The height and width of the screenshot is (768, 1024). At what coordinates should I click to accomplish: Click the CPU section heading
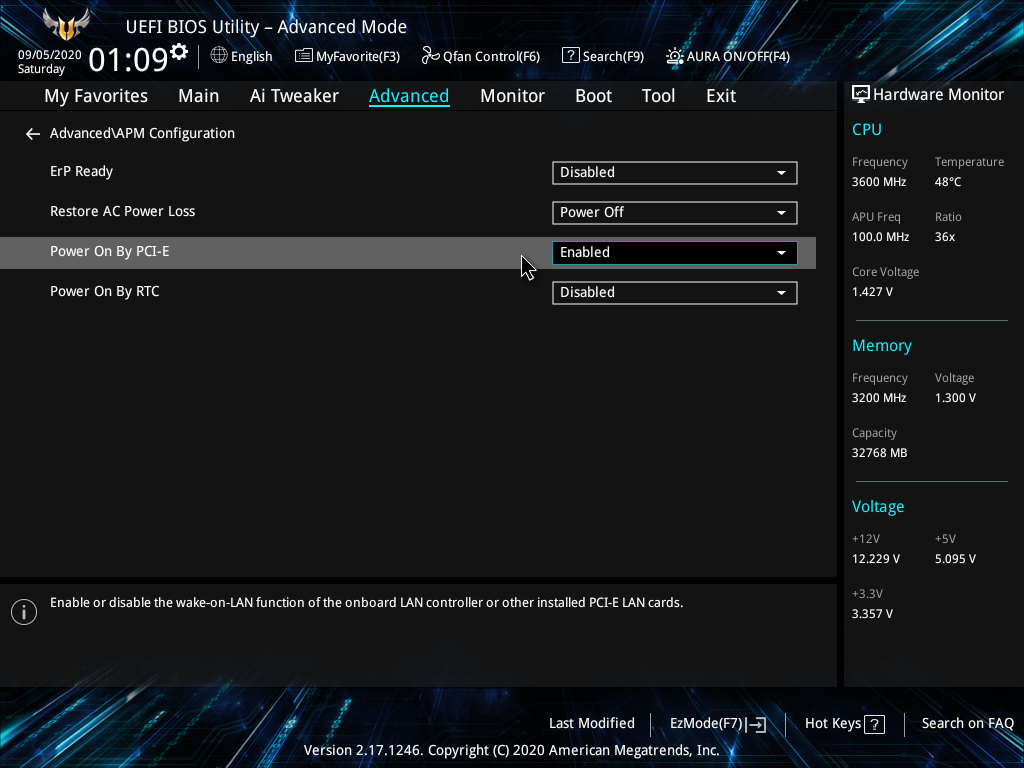[867, 130]
